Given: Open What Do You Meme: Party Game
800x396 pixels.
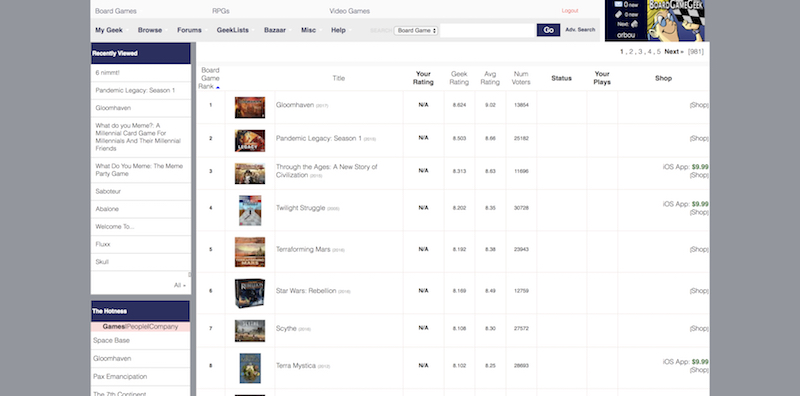Looking at the screenshot, I should click(x=139, y=170).
